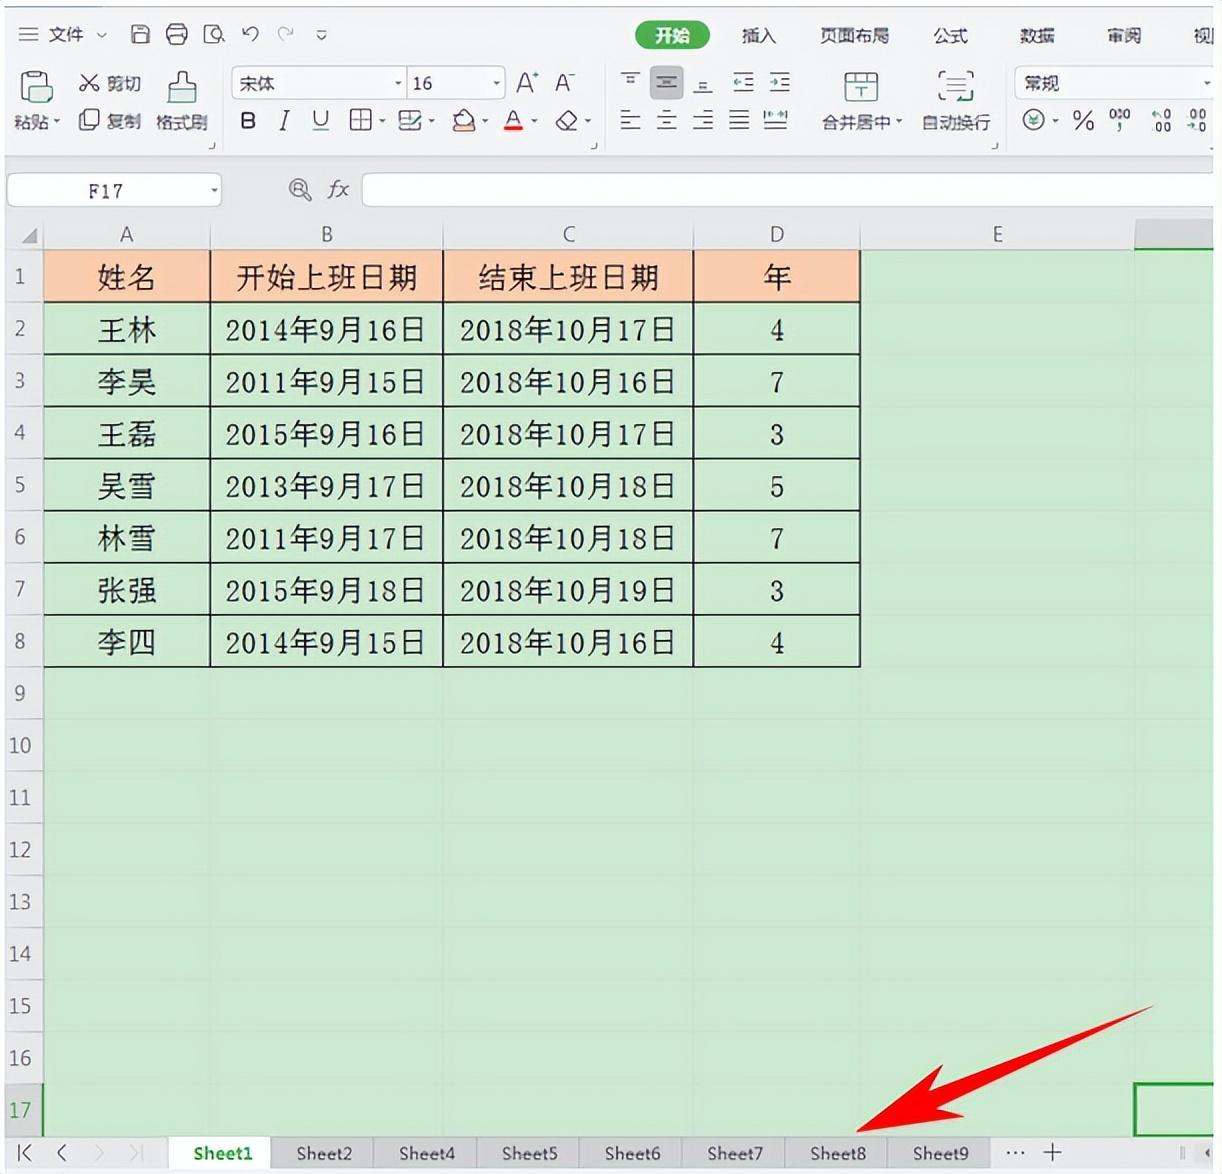Center text horizontally
Image resolution: width=1222 pixels, height=1174 pixels.
[666, 121]
